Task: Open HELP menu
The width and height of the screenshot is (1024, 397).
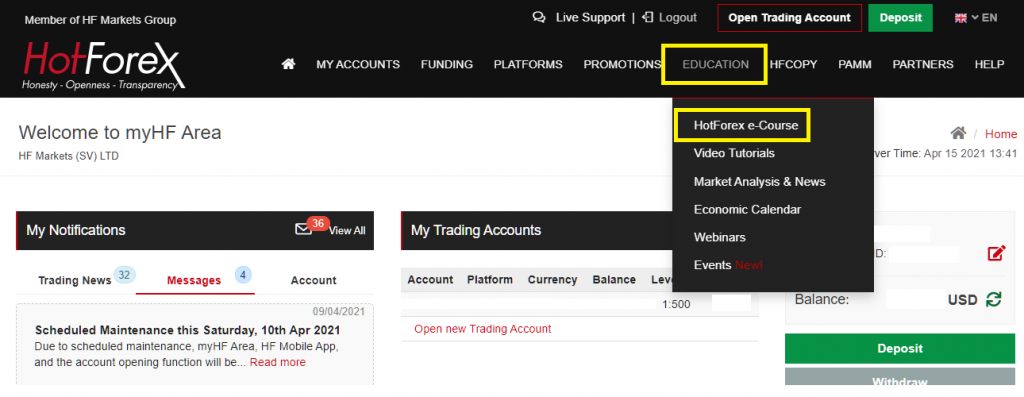Action: [989, 65]
